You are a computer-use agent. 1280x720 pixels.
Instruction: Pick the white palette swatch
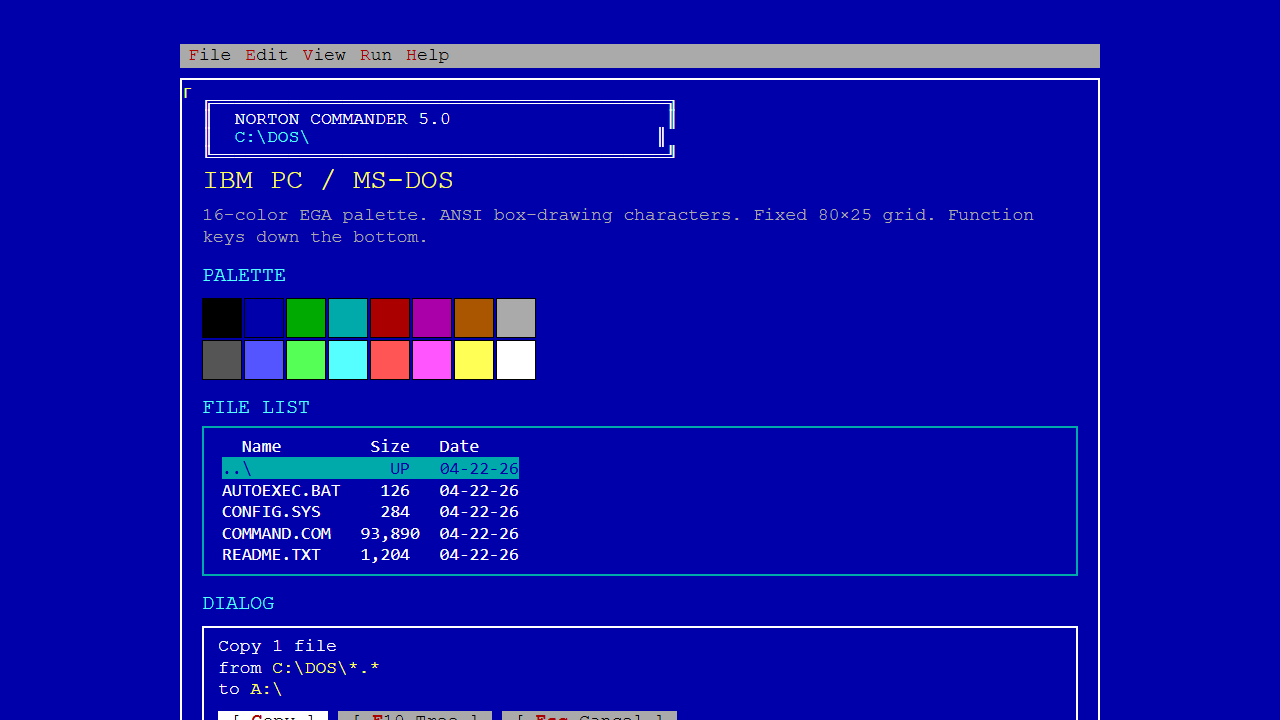pos(516,360)
